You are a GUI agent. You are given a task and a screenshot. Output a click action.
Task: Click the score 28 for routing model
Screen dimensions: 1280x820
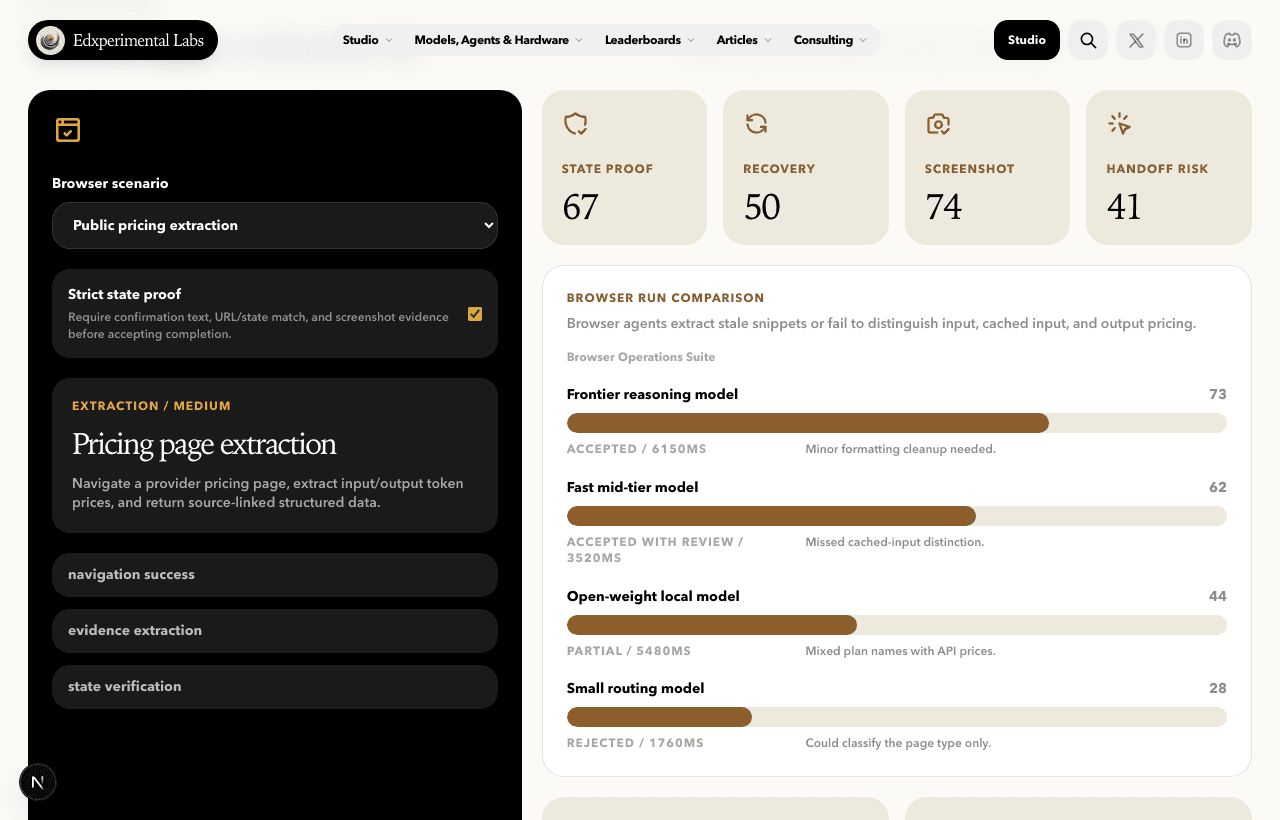point(1217,688)
